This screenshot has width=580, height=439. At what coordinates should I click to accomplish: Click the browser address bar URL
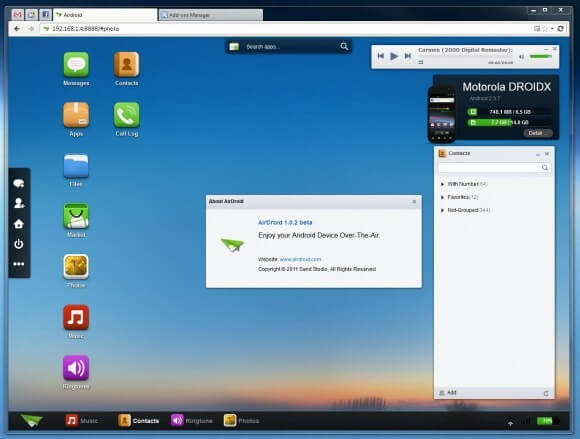tap(86, 28)
